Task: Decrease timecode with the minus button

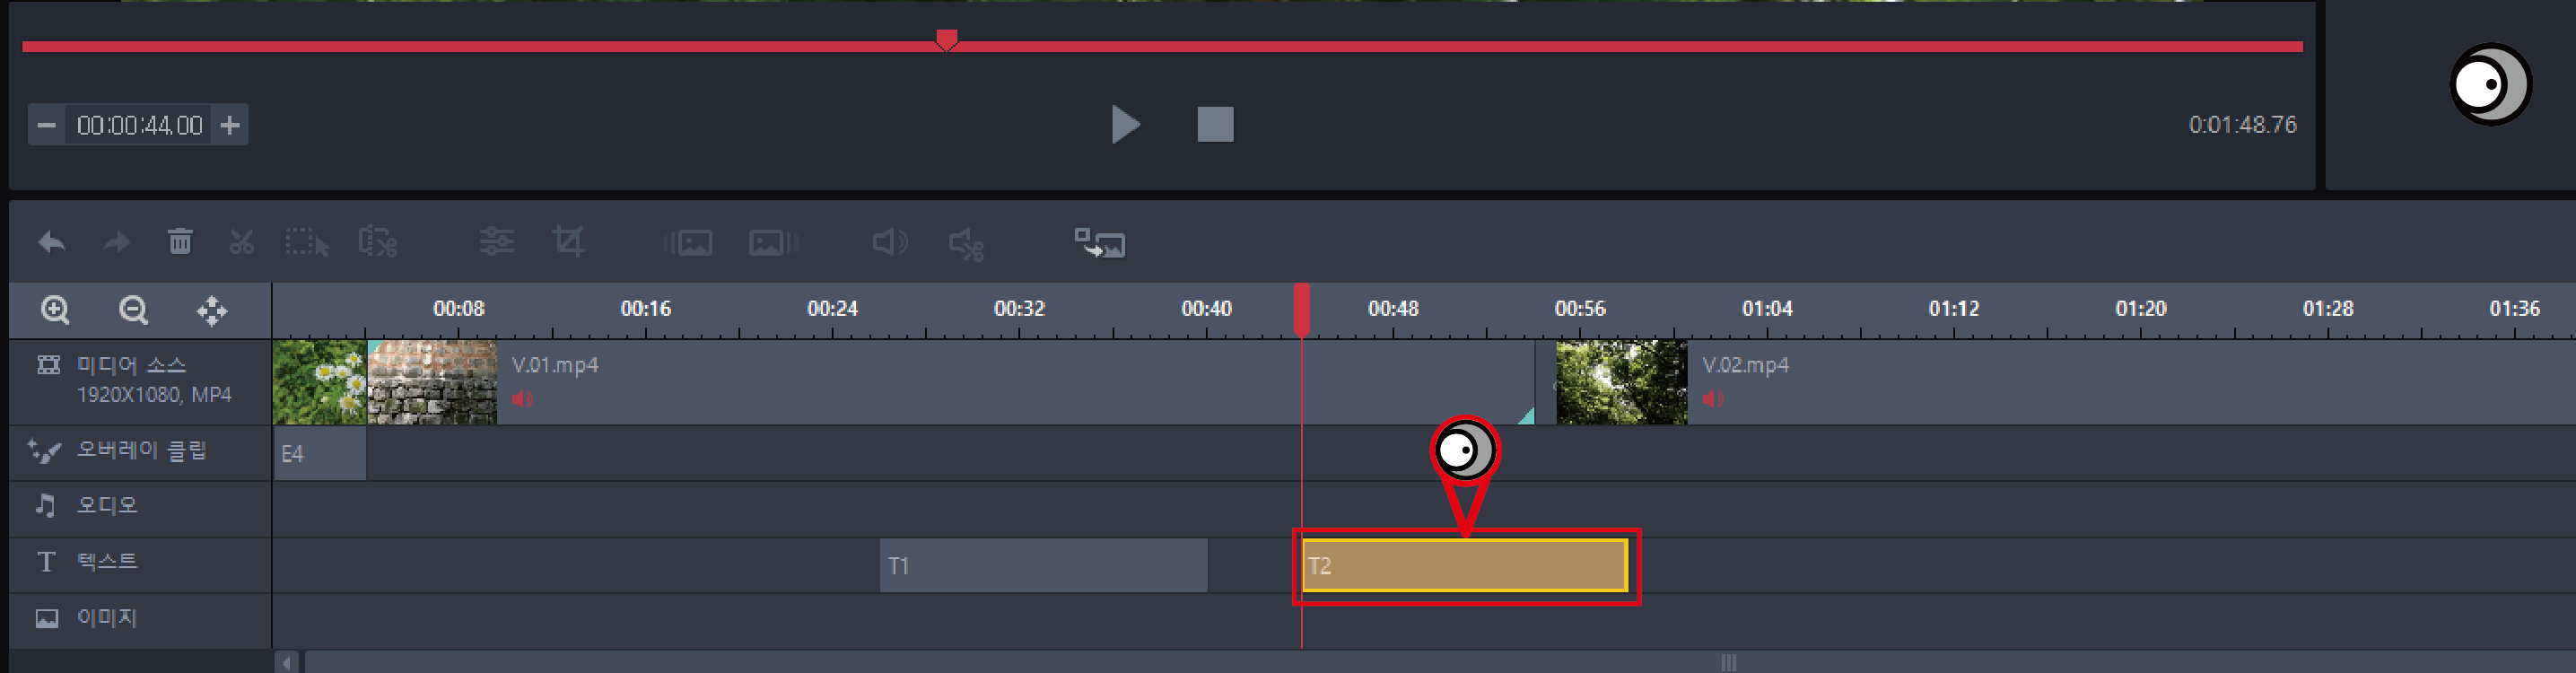Action: 46,125
